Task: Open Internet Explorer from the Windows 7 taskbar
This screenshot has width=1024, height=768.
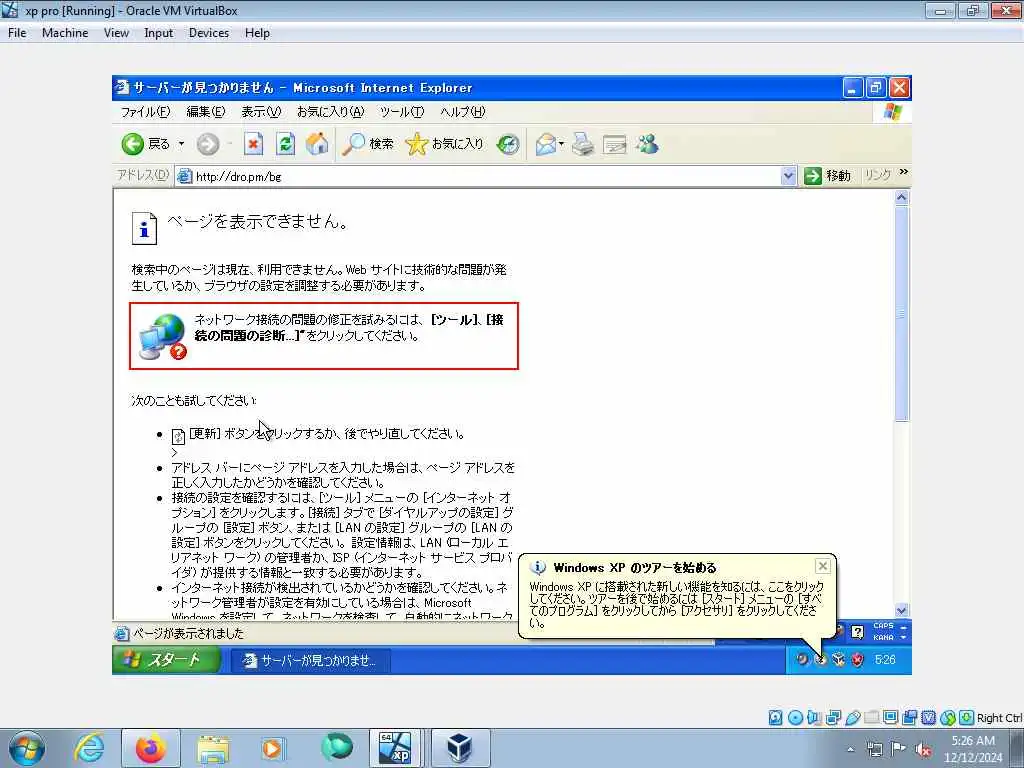Action: coord(89,748)
